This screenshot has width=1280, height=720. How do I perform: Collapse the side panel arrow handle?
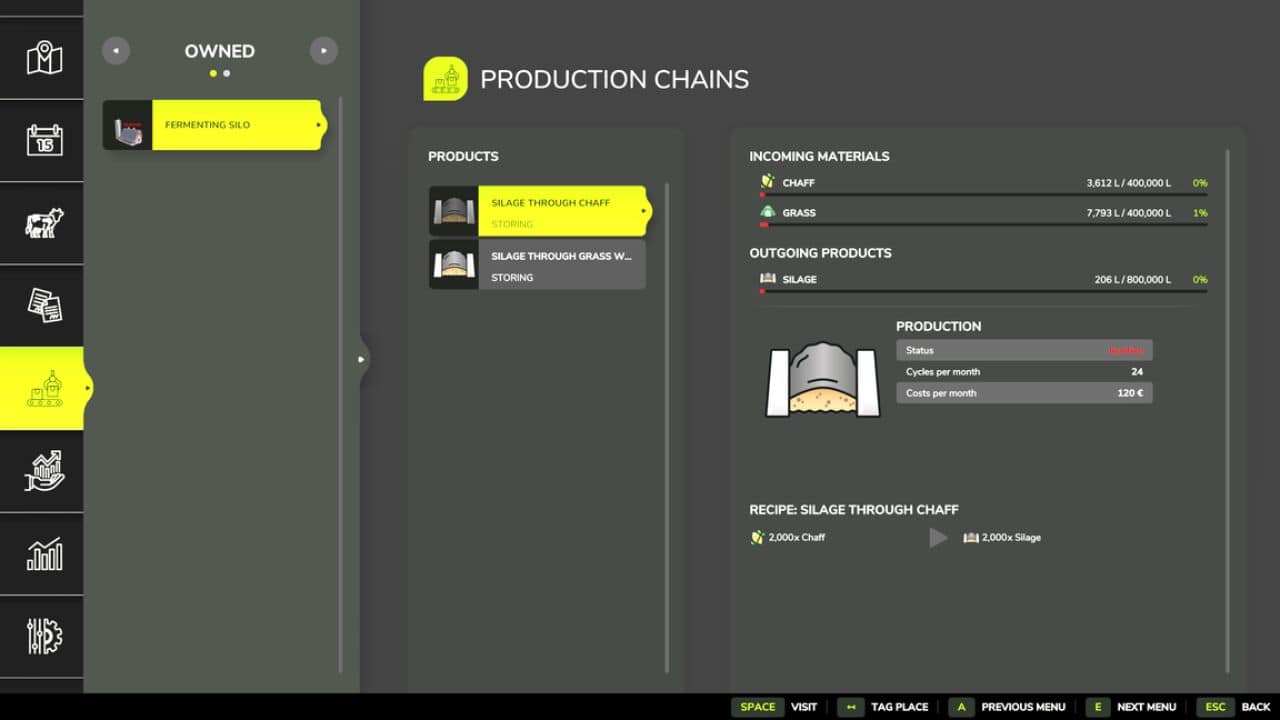click(362, 359)
